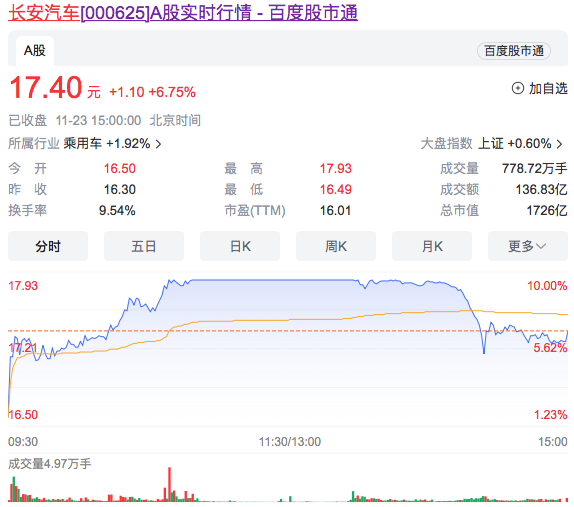This screenshot has width=574, height=507.
Task: Open the 长安汽车[000625] title link
Action: coord(183,13)
